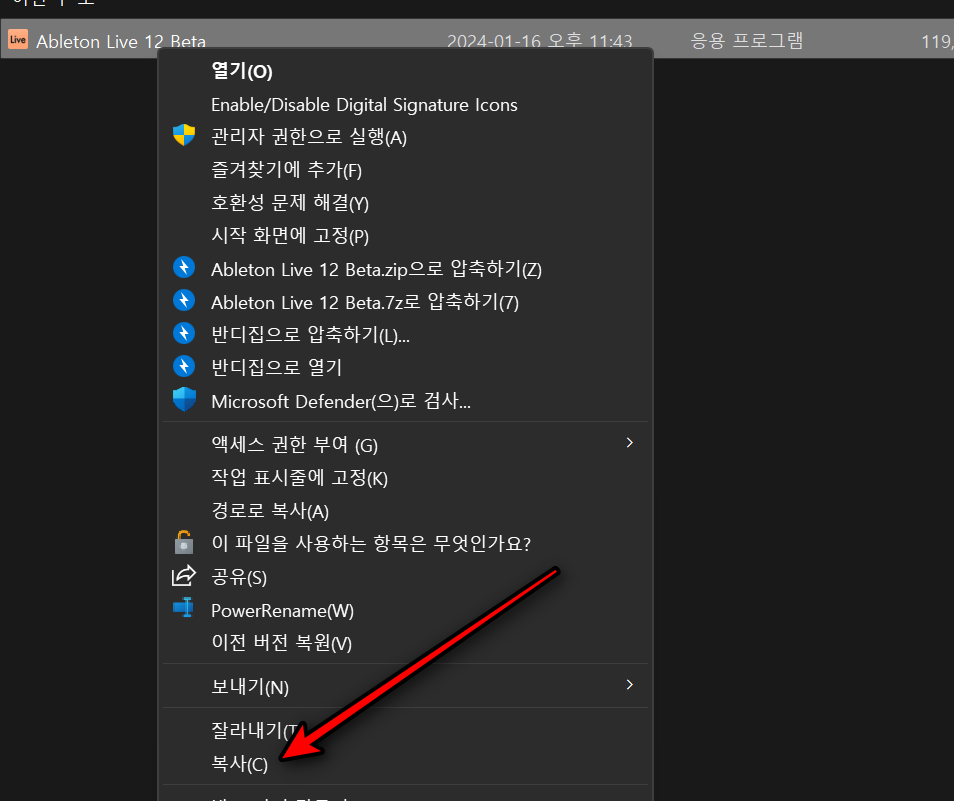Viewport: 954px width, 801px height.
Task: Select 즐겨찾기에 추가(F)
Action: (286, 170)
